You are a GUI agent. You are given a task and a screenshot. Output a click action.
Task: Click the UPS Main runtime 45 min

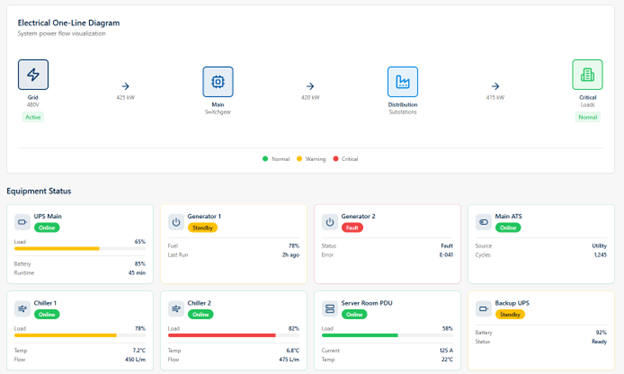(x=137, y=273)
